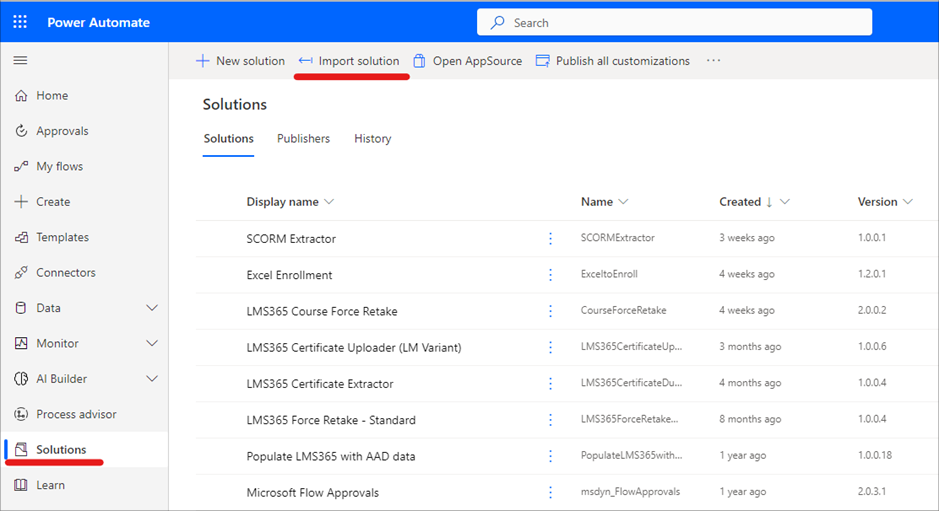Click into the Search box
This screenshot has height=511, width=939.
(x=674, y=22)
